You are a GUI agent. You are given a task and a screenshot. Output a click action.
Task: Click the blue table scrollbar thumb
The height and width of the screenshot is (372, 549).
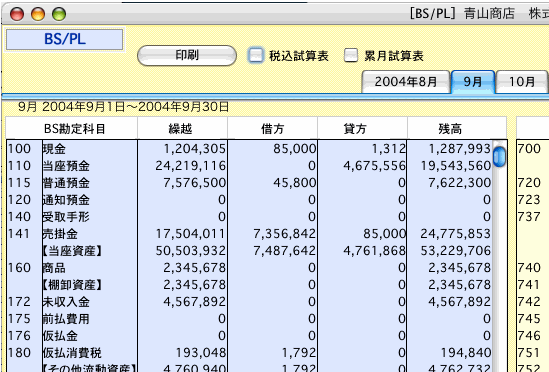pyautogui.click(x=499, y=157)
